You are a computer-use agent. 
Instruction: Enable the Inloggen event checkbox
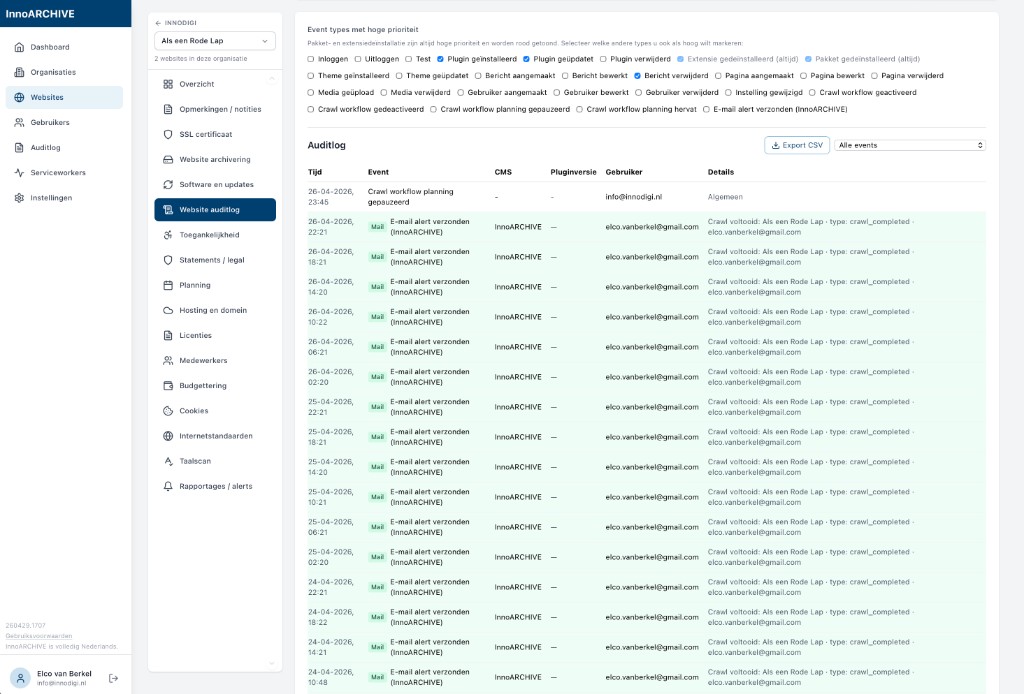click(x=311, y=59)
